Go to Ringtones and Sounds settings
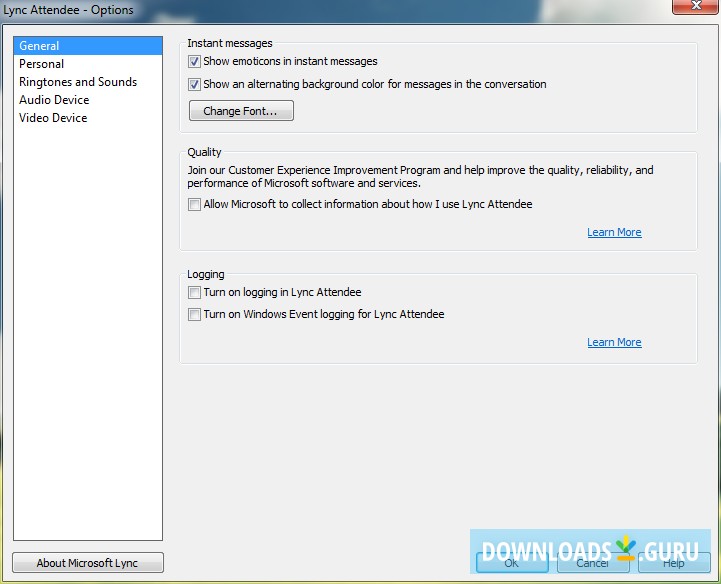The height and width of the screenshot is (584, 721). (x=88, y=82)
